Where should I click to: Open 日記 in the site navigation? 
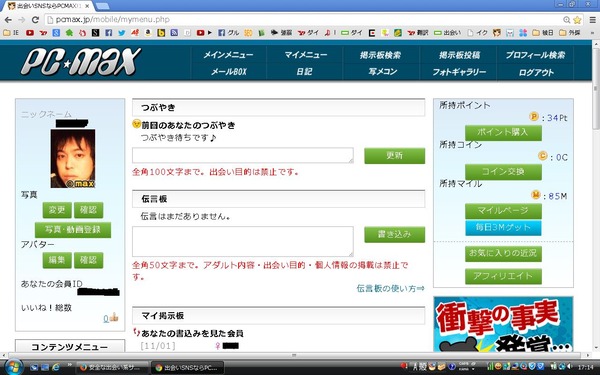(x=305, y=72)
